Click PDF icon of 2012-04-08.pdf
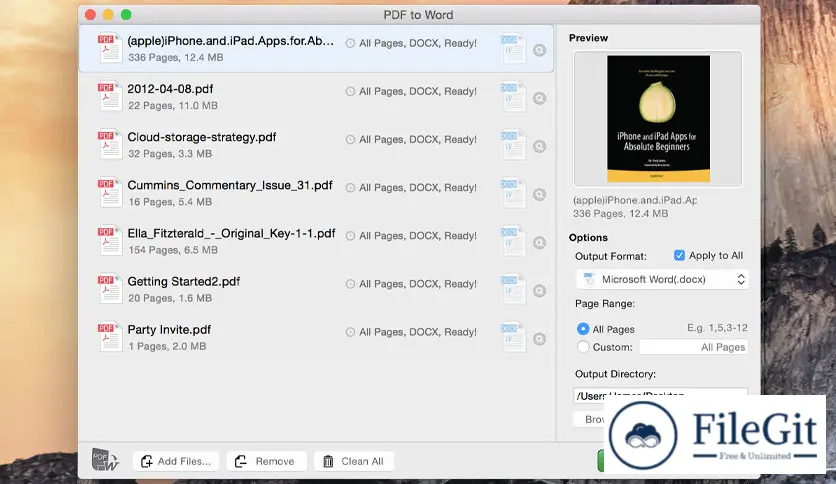This screenshot has height=484, width=836. pos(110,96)
